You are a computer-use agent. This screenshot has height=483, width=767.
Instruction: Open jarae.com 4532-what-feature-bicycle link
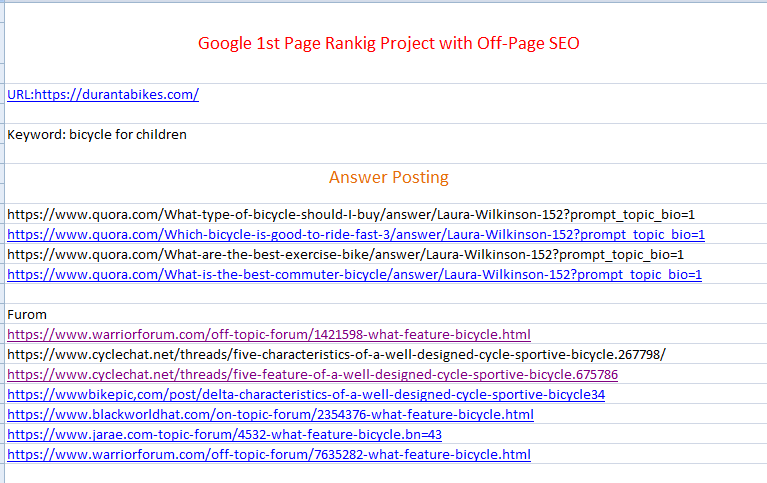tap(225, 435)
